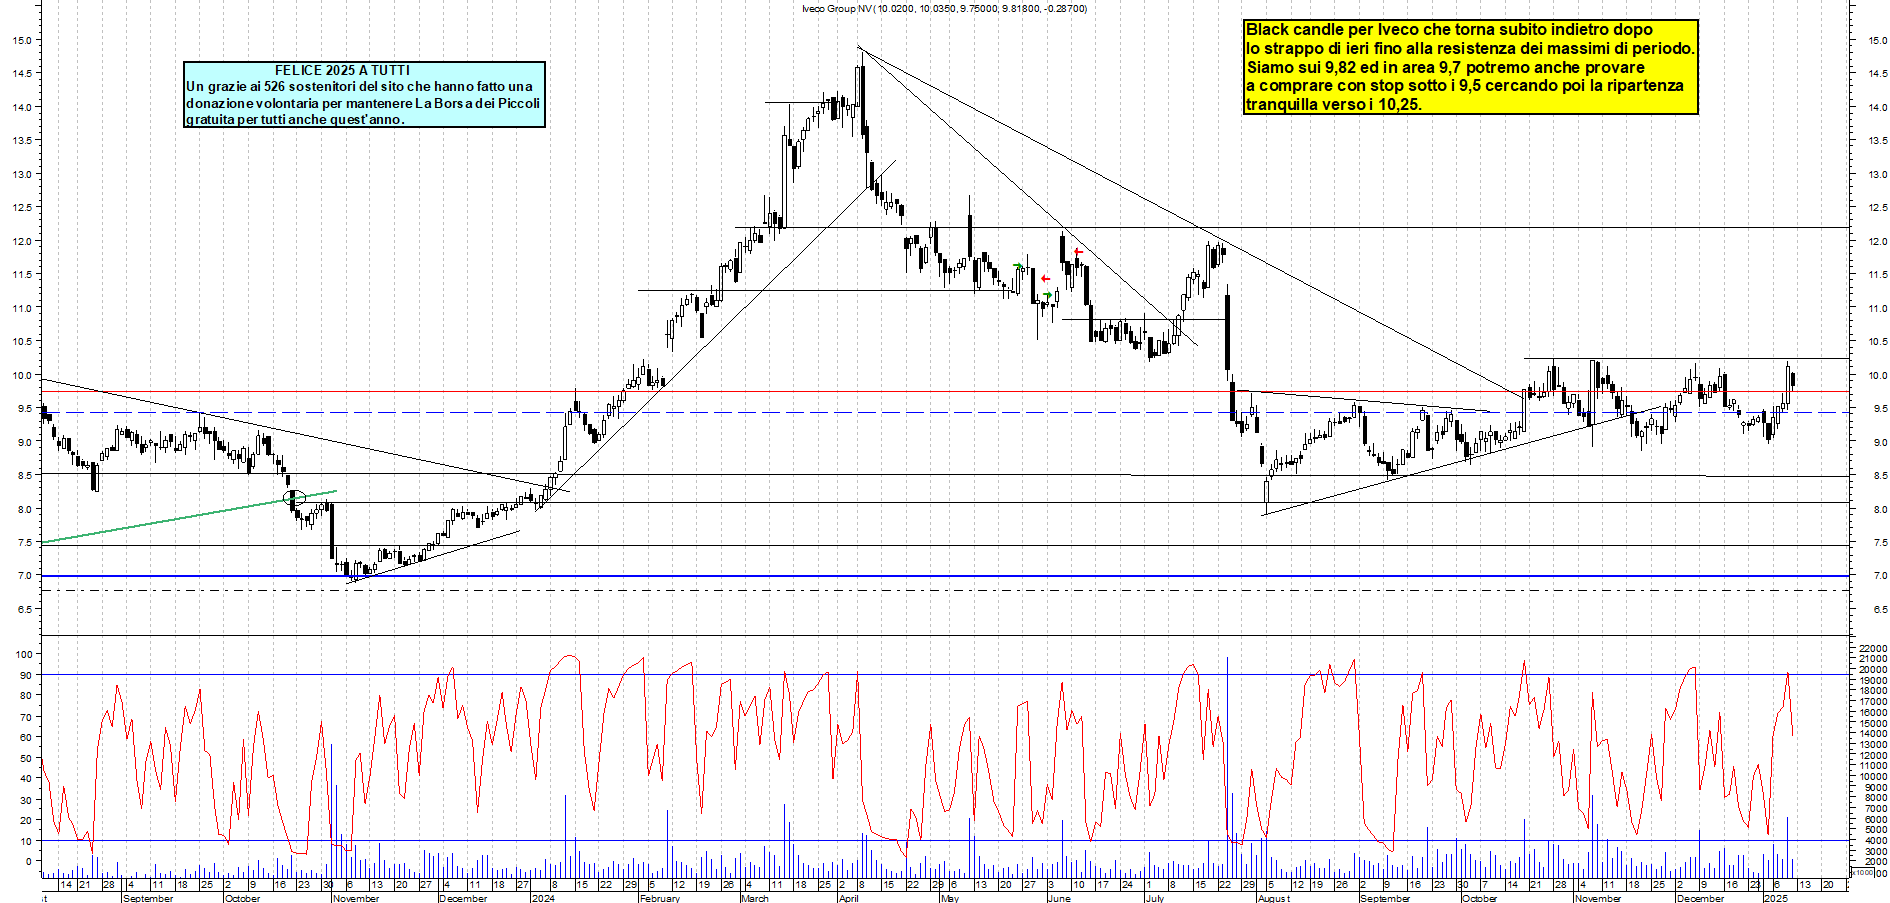The width and height of the screenshot is (1890, 903).
Task: Click the text "tranquilla verso i 10,25."
Action: pyautogui.click(x=1333, y=105)
